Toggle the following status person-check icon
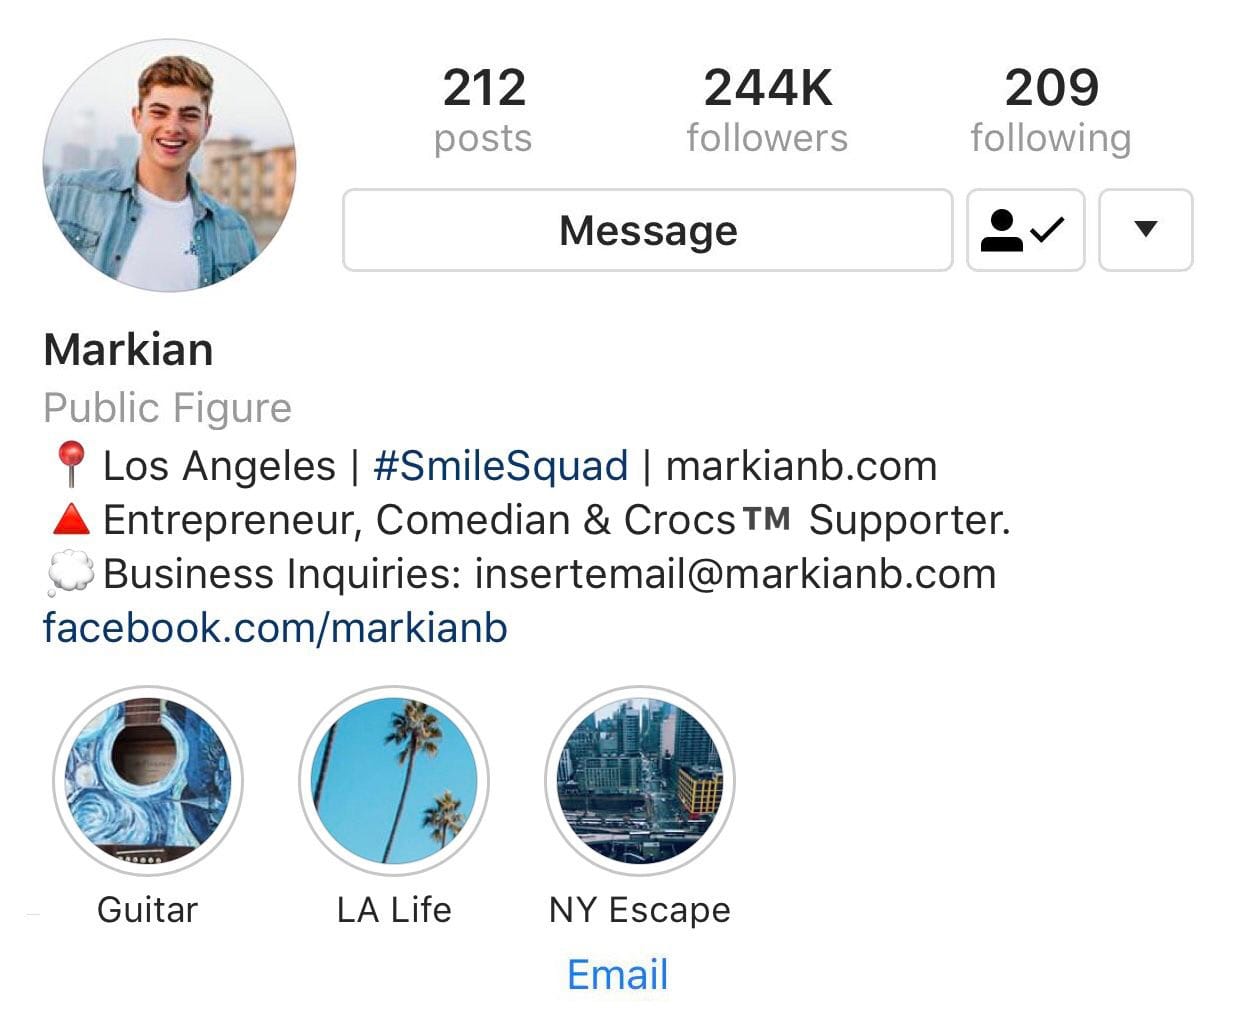Image resolution: width=1242 pixels, height=1034 pixels. (x=1025, y=230)
